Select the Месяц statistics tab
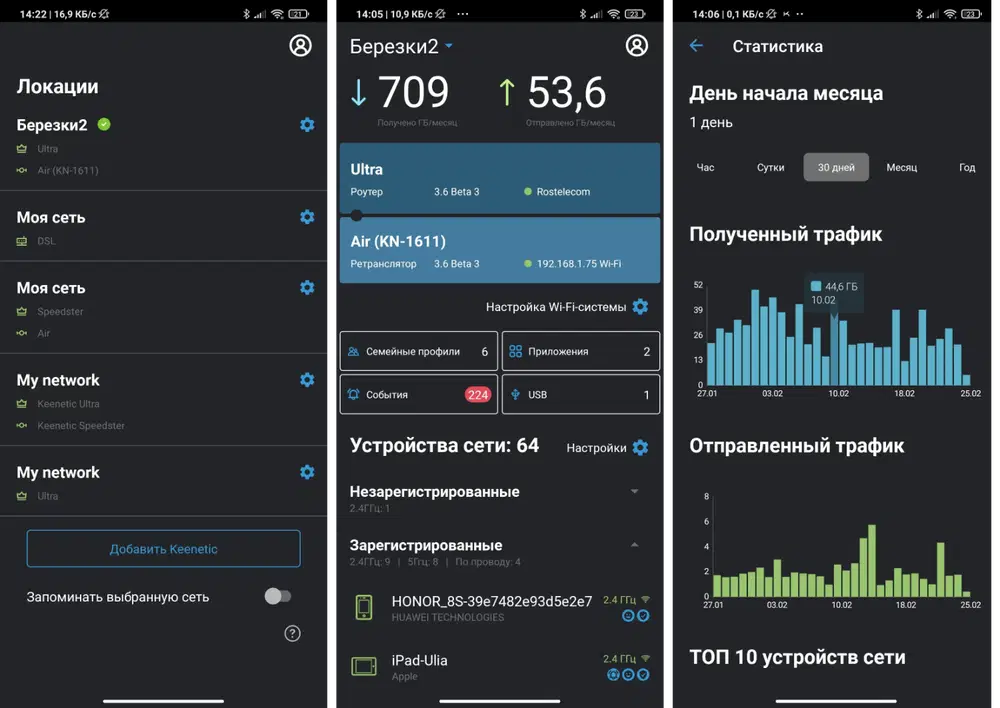The height and width of the screenshot is (708, 1000). 902,167
